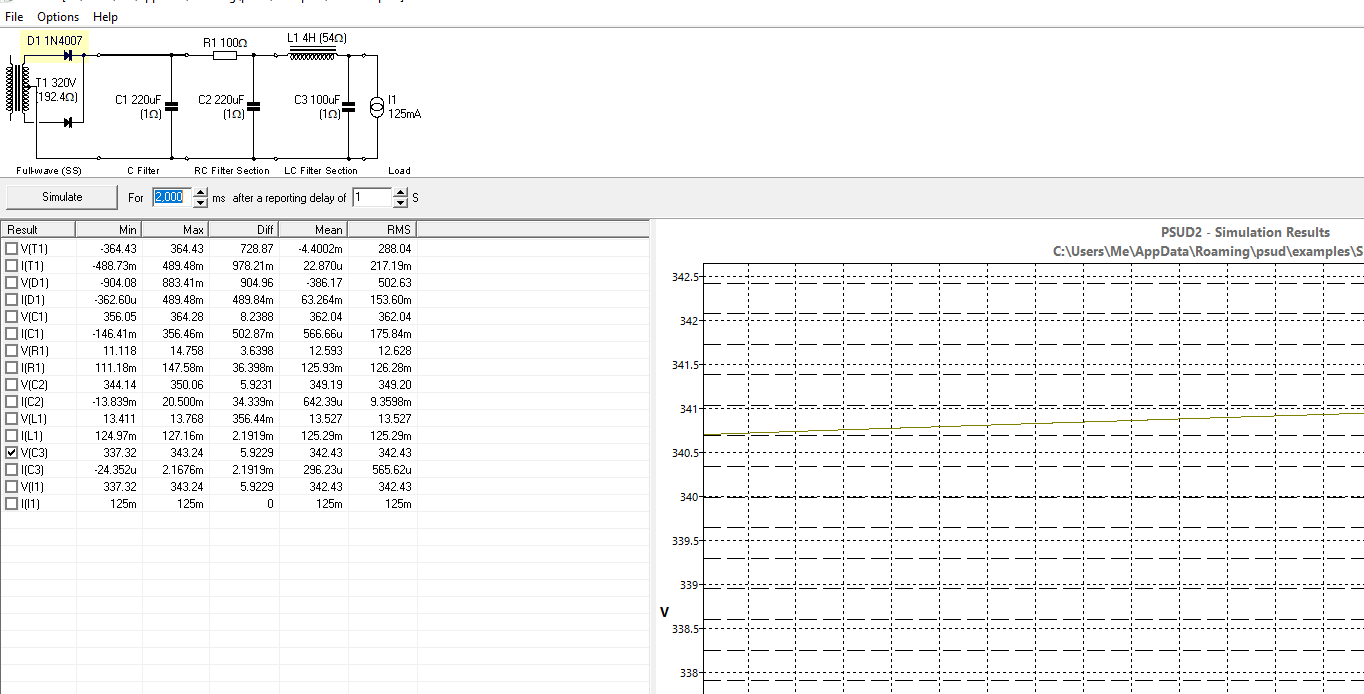Open the File menu

pyautogui.click(x=14, y=17)
